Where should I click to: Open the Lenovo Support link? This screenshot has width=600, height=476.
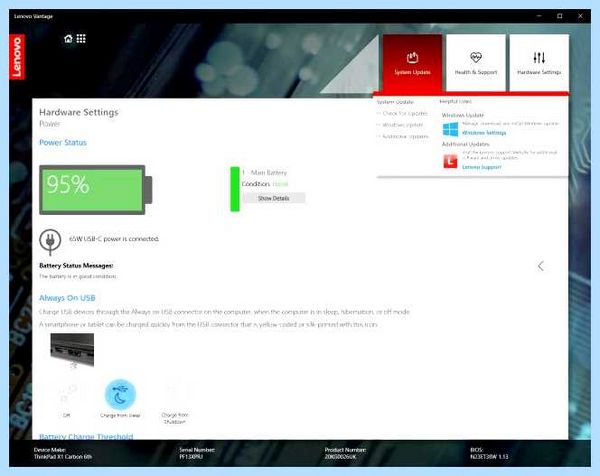481,167
